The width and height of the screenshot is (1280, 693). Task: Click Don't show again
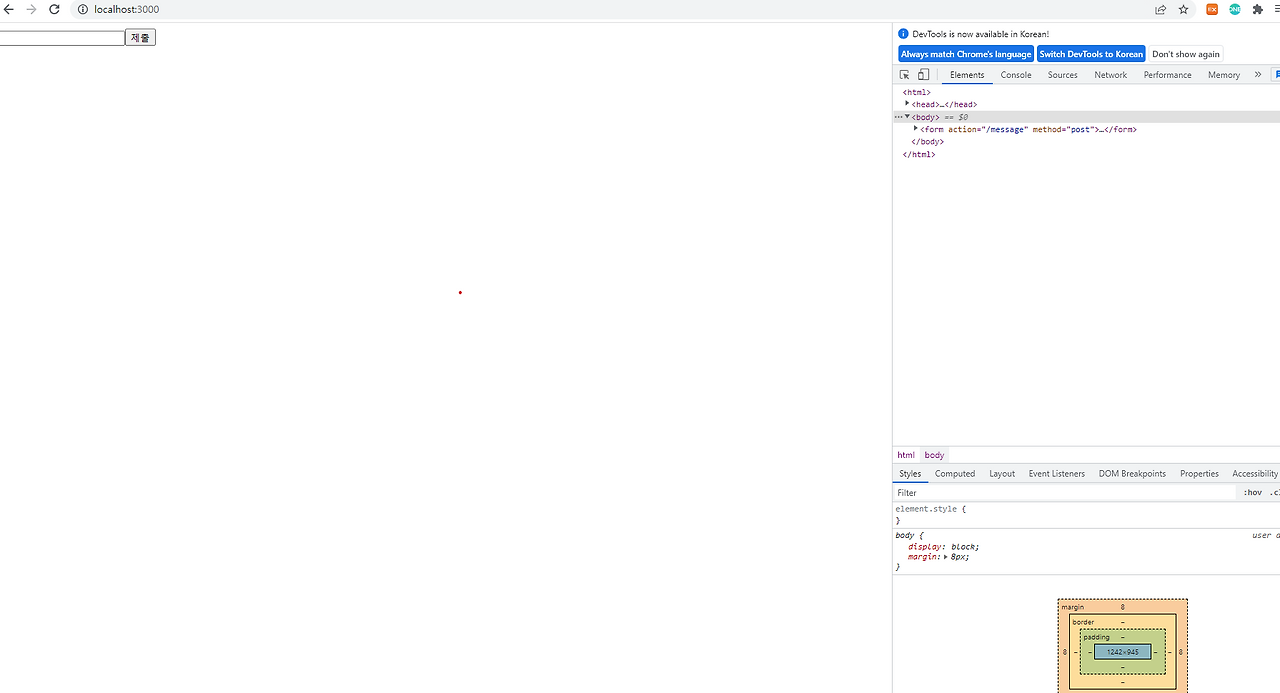[x=1186, y=54]
